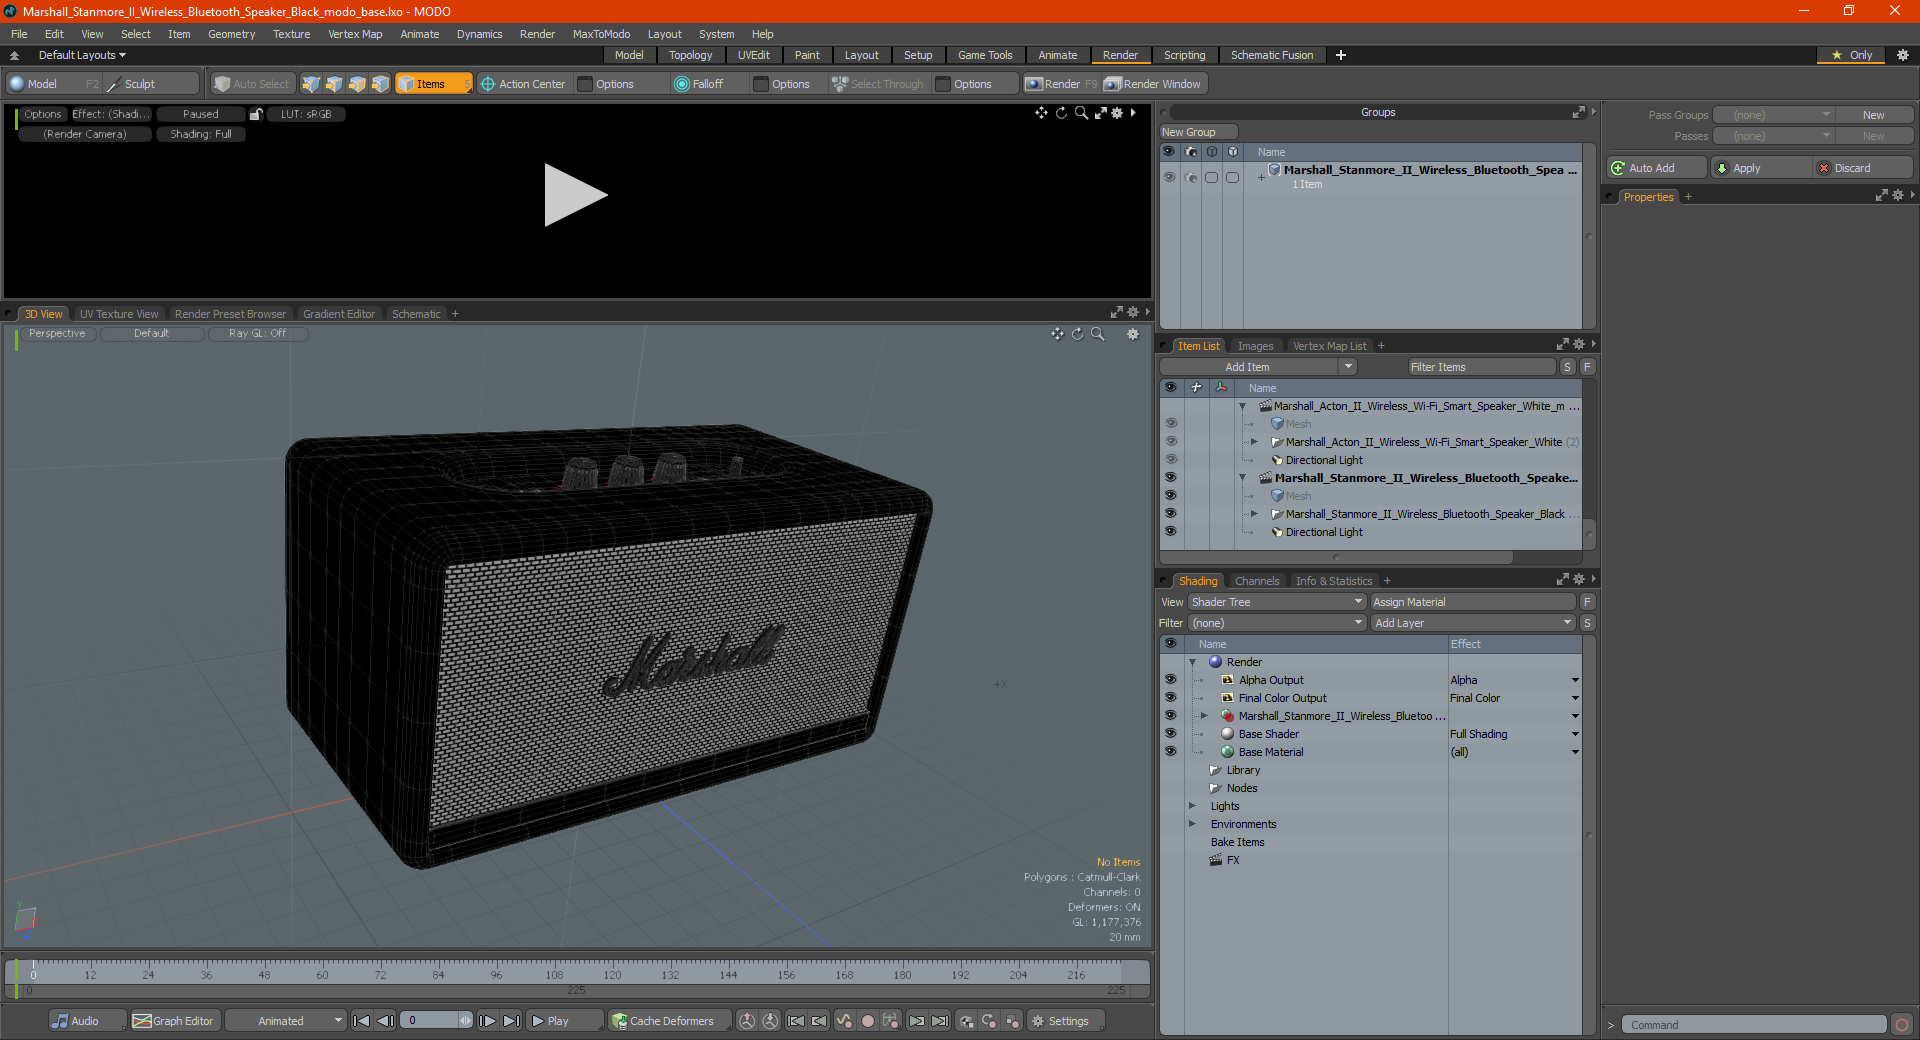Start Render with F9 button
The height and width of the screenshot is (1040, 1920).
pyautogui.click(x=1061, y=84)
